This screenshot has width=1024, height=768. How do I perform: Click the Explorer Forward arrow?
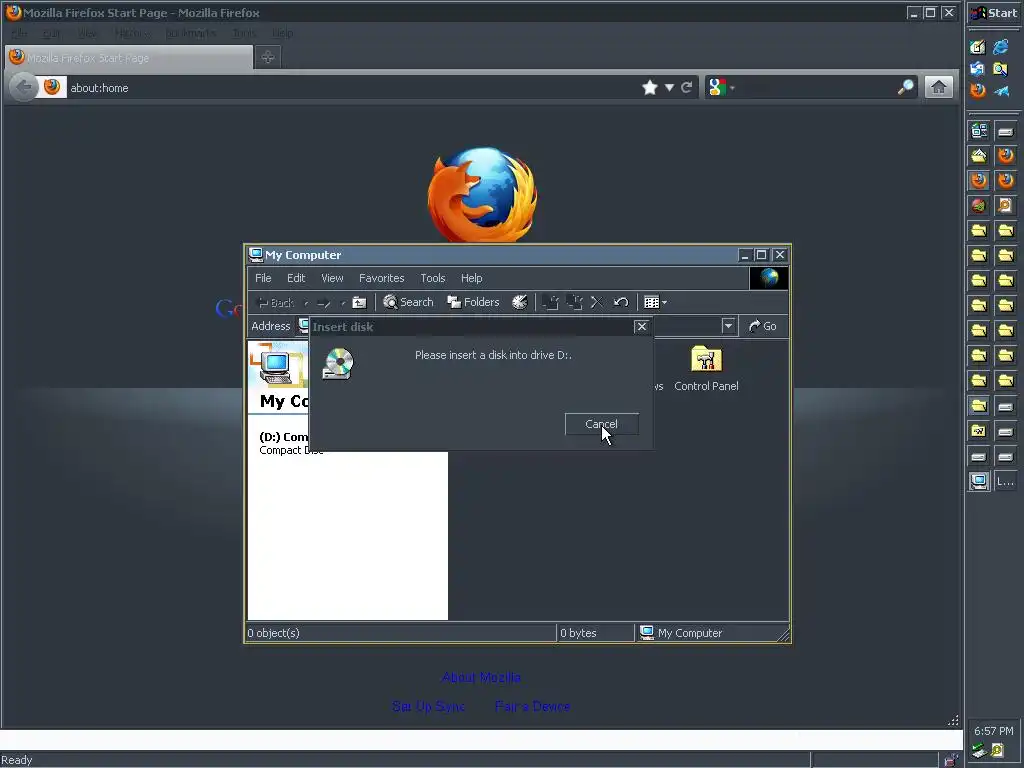click(323, 303)
